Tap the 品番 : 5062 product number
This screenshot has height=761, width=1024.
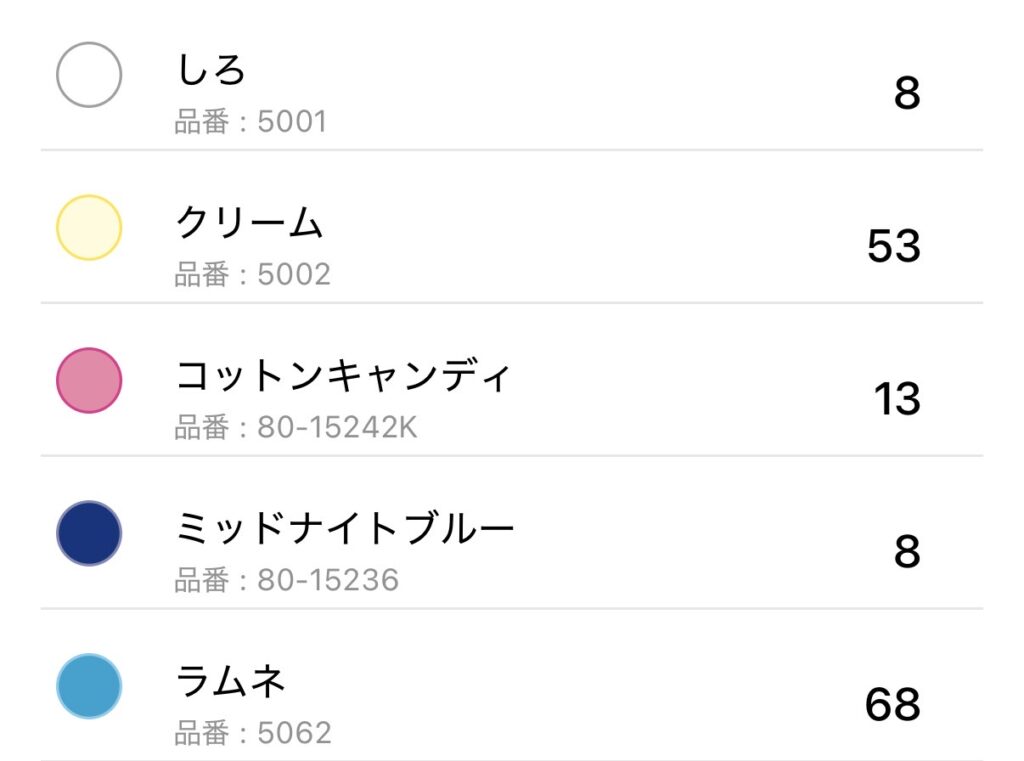[x=253, y=733]
